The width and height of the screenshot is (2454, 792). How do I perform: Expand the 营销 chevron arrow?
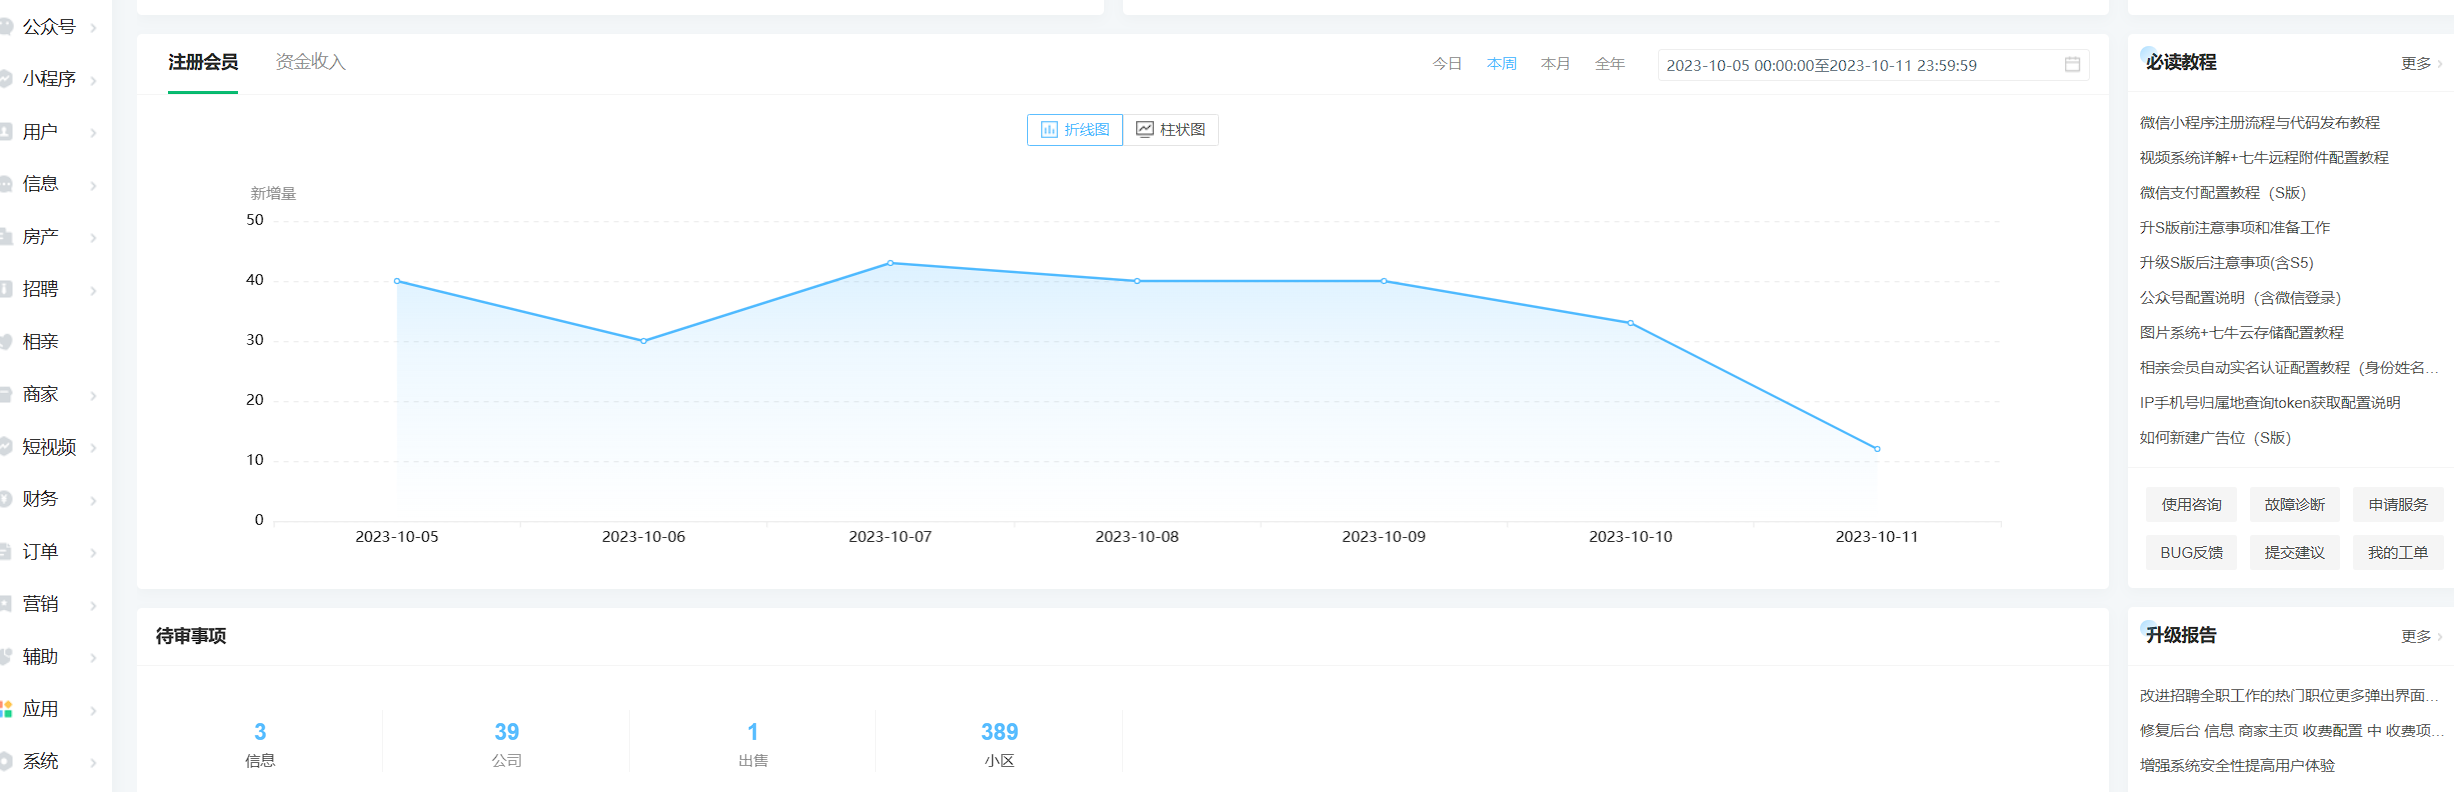pyautogui.click(x=93, y=605)
